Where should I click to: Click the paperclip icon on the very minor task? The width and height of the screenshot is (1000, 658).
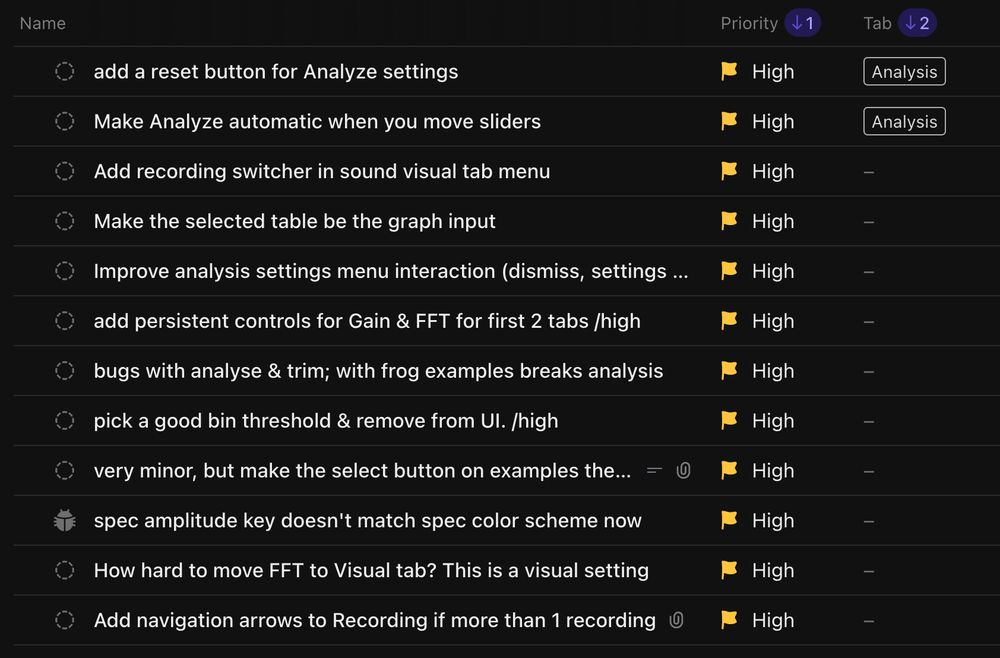pos(683,470)
